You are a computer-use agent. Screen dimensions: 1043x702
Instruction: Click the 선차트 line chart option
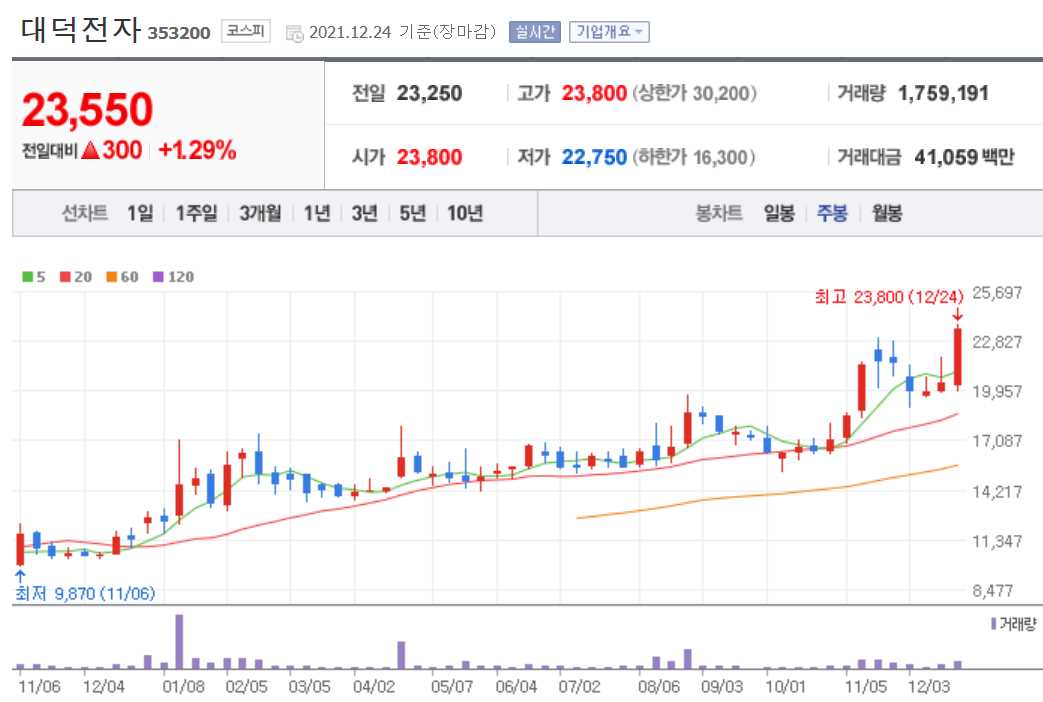tap(85, 212)
